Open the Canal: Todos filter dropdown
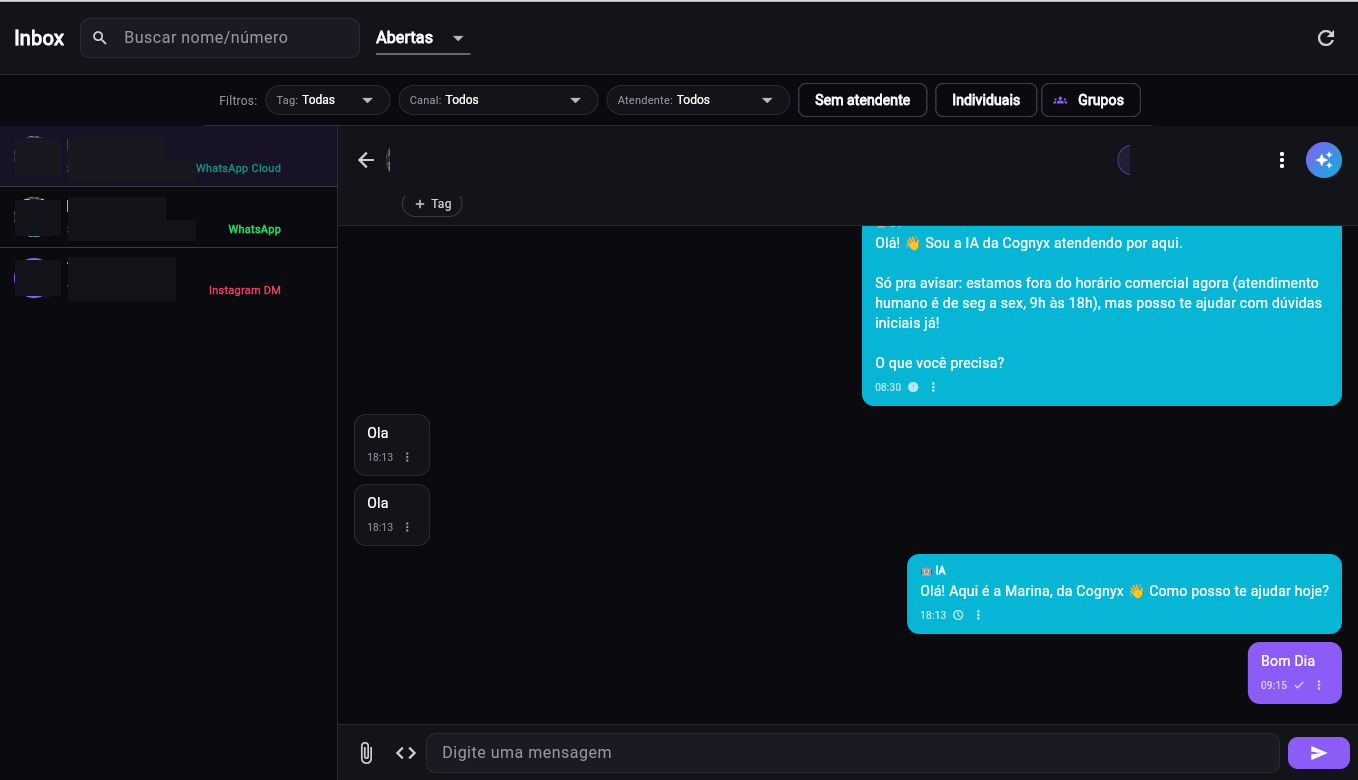1358x780 pixels. [x=498, y=100]
